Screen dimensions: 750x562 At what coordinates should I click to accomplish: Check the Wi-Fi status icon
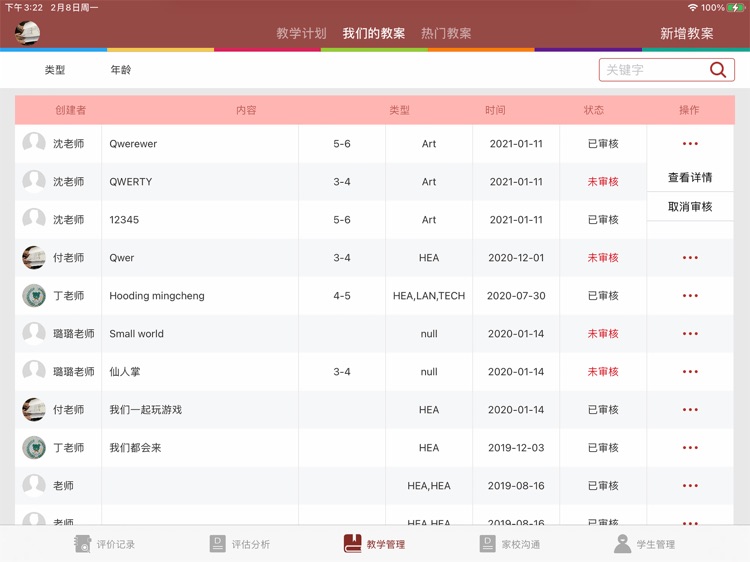(x=693, y=8)
